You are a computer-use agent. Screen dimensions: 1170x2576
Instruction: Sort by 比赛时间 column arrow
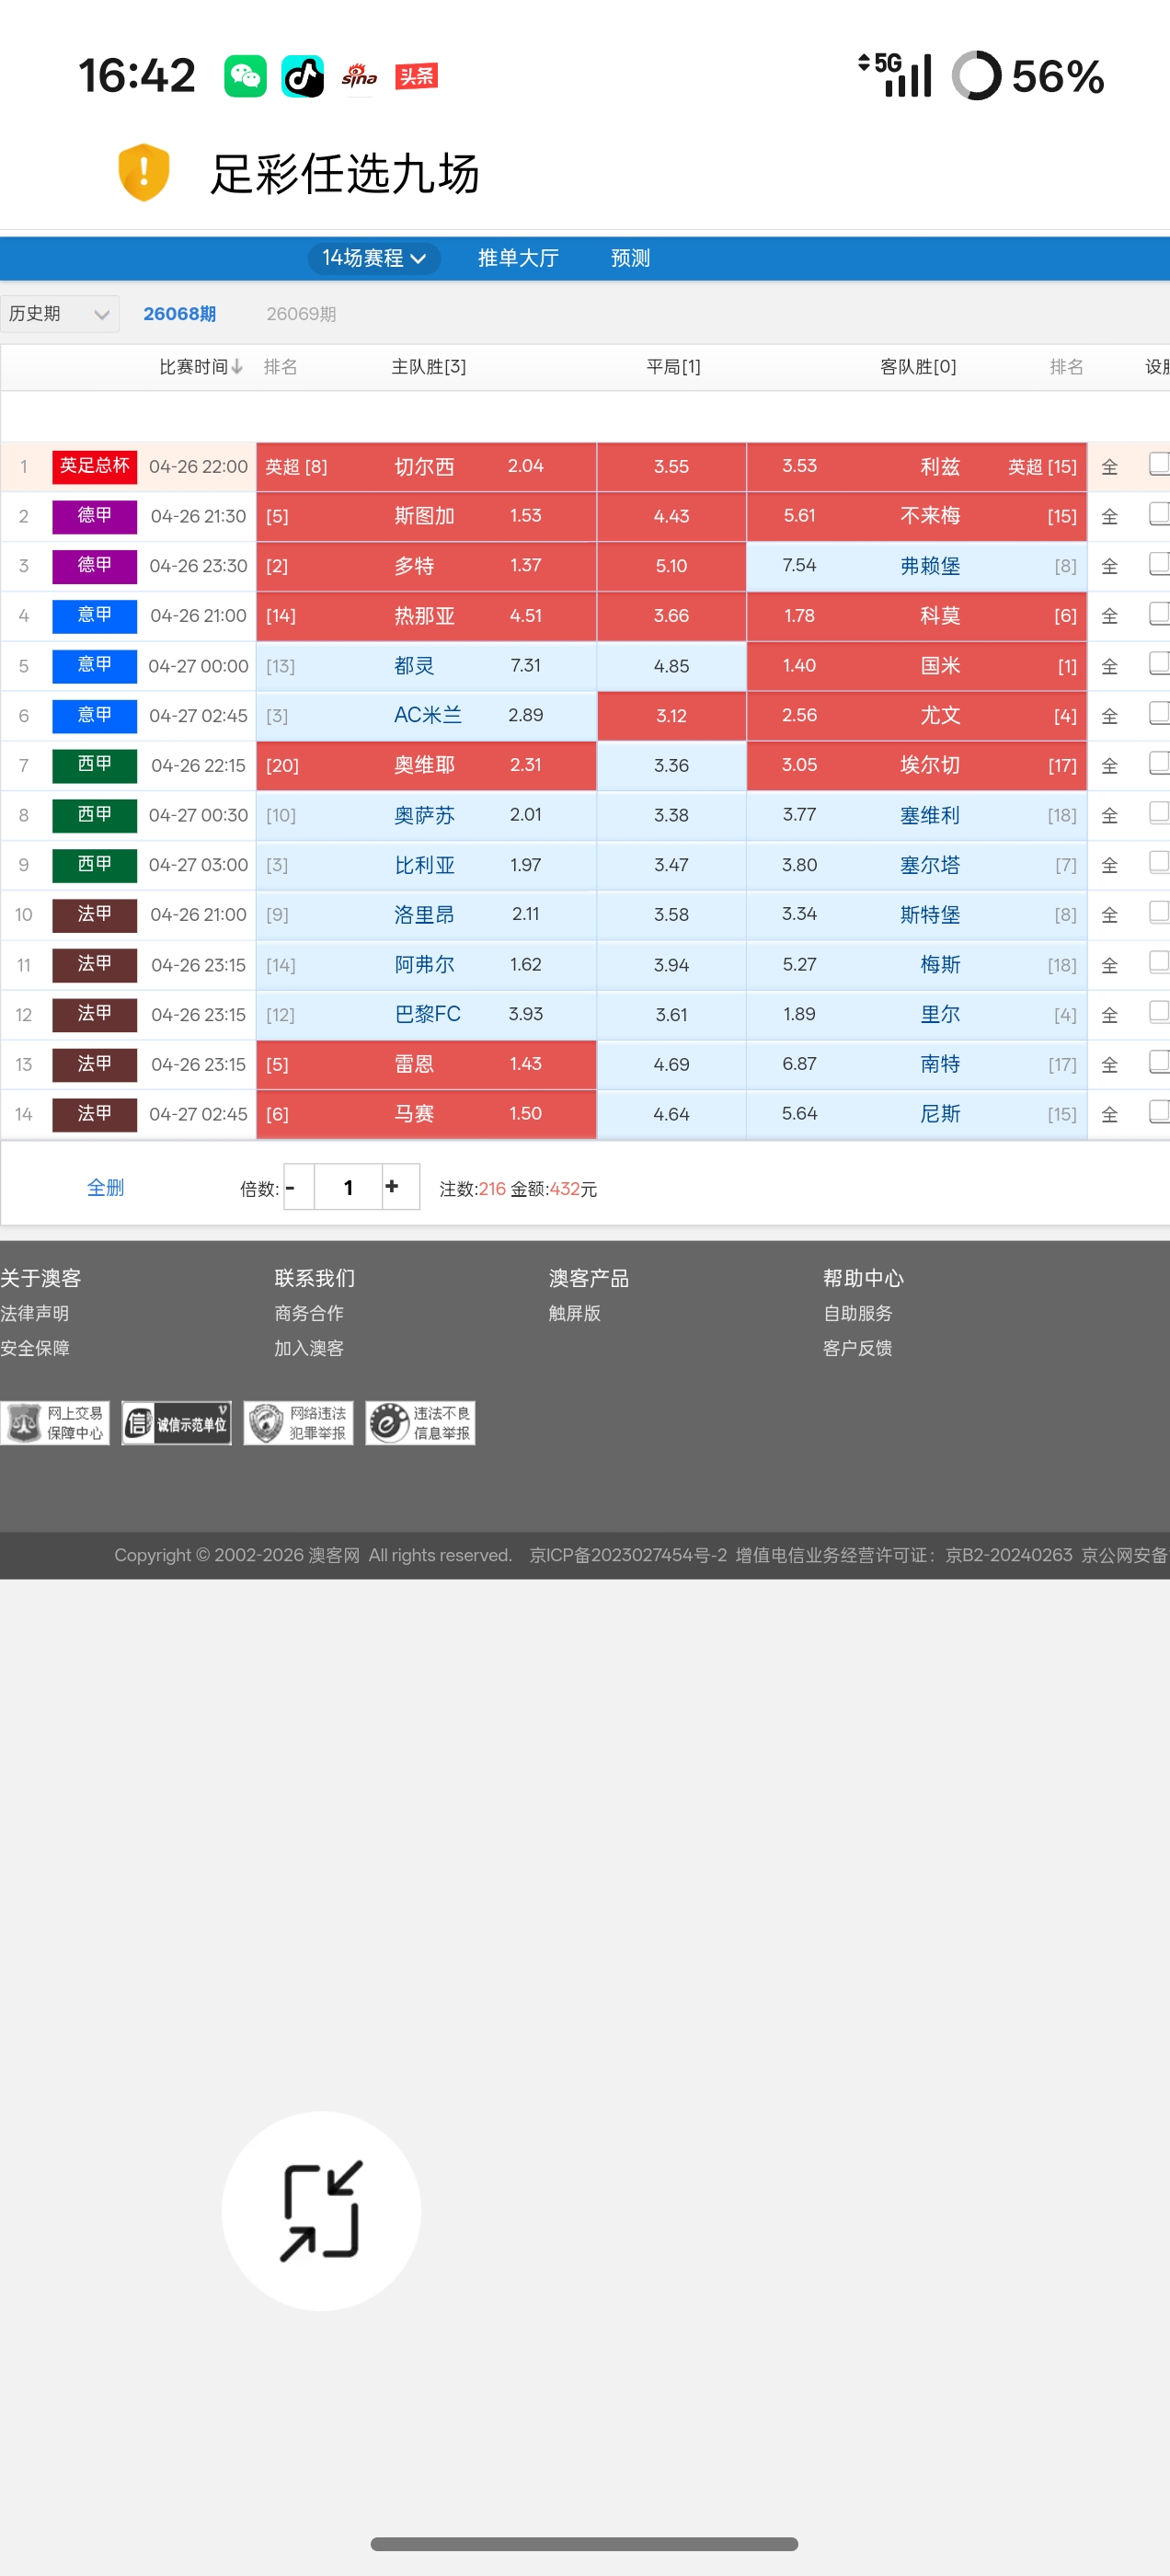point(237,367)
